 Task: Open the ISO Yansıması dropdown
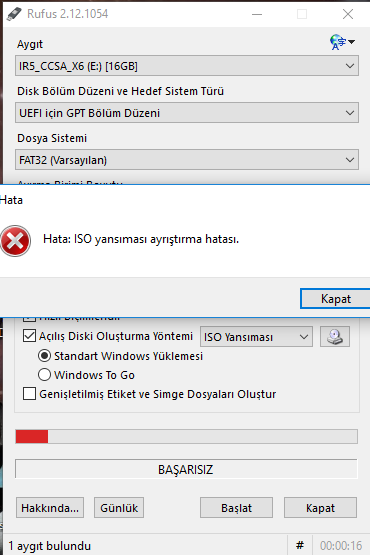[256, 337]
